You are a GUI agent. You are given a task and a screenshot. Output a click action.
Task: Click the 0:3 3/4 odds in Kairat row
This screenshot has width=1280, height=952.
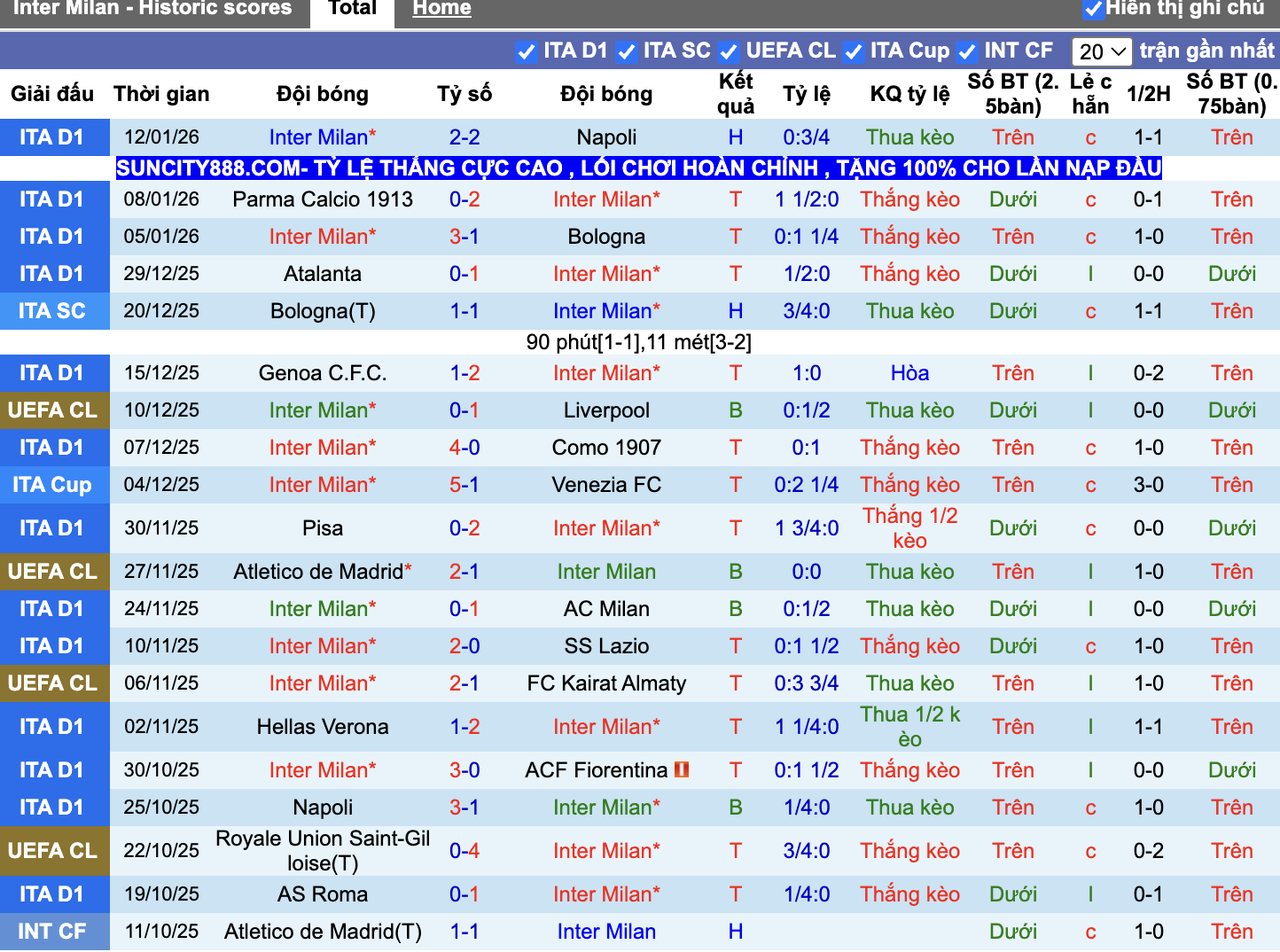807,684
